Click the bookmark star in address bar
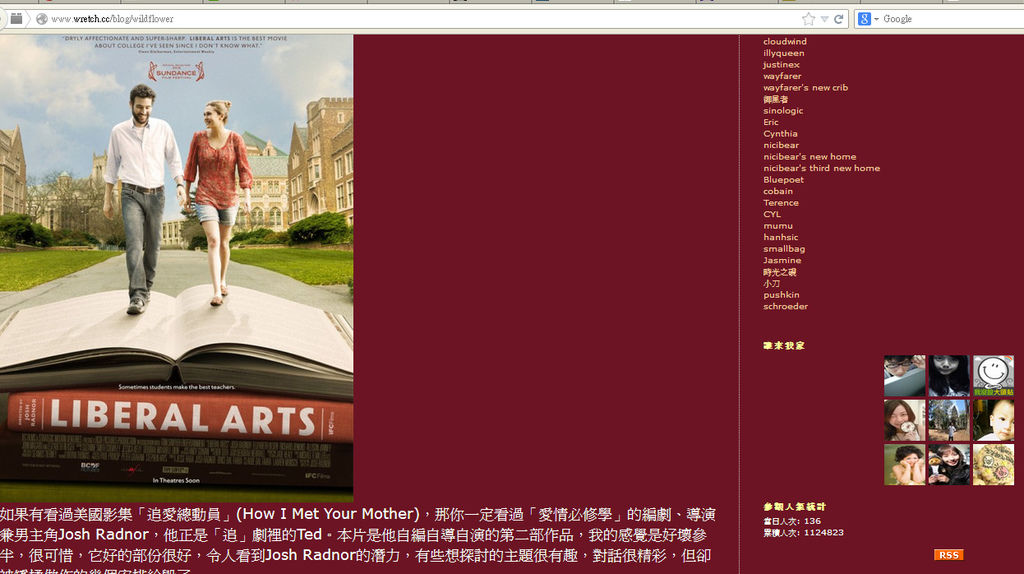The width and height of the screenshot is (1024, 574). (808, 19)
